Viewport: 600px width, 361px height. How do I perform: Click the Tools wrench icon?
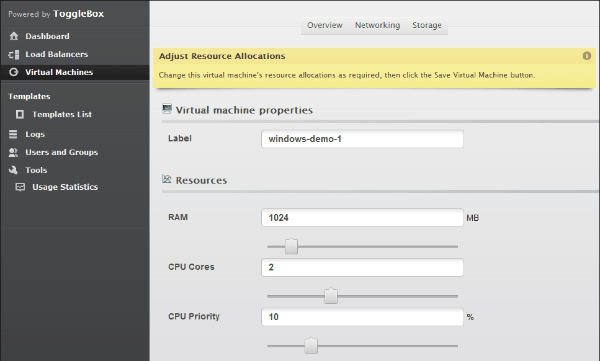click(13, 170)
